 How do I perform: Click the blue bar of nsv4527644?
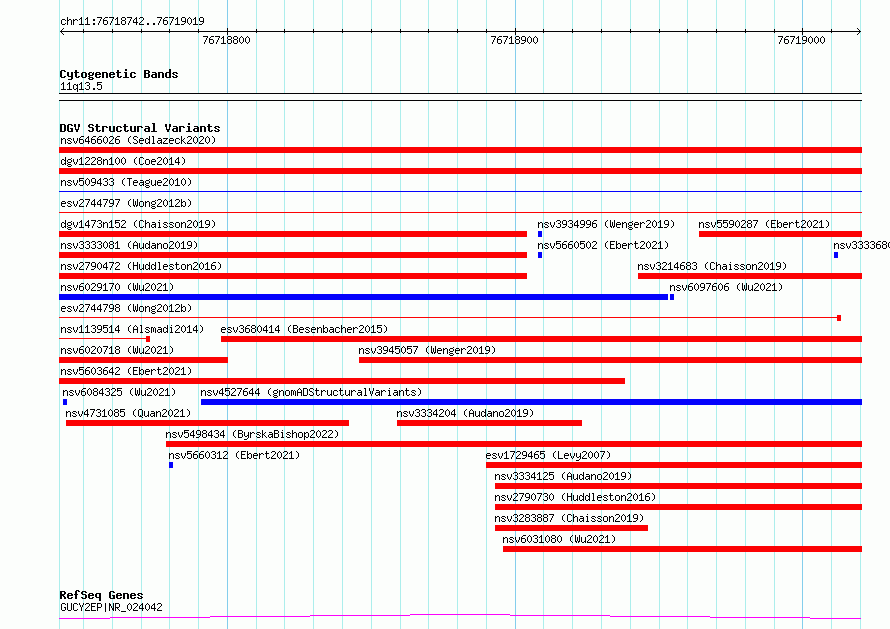tap(531, 402)
